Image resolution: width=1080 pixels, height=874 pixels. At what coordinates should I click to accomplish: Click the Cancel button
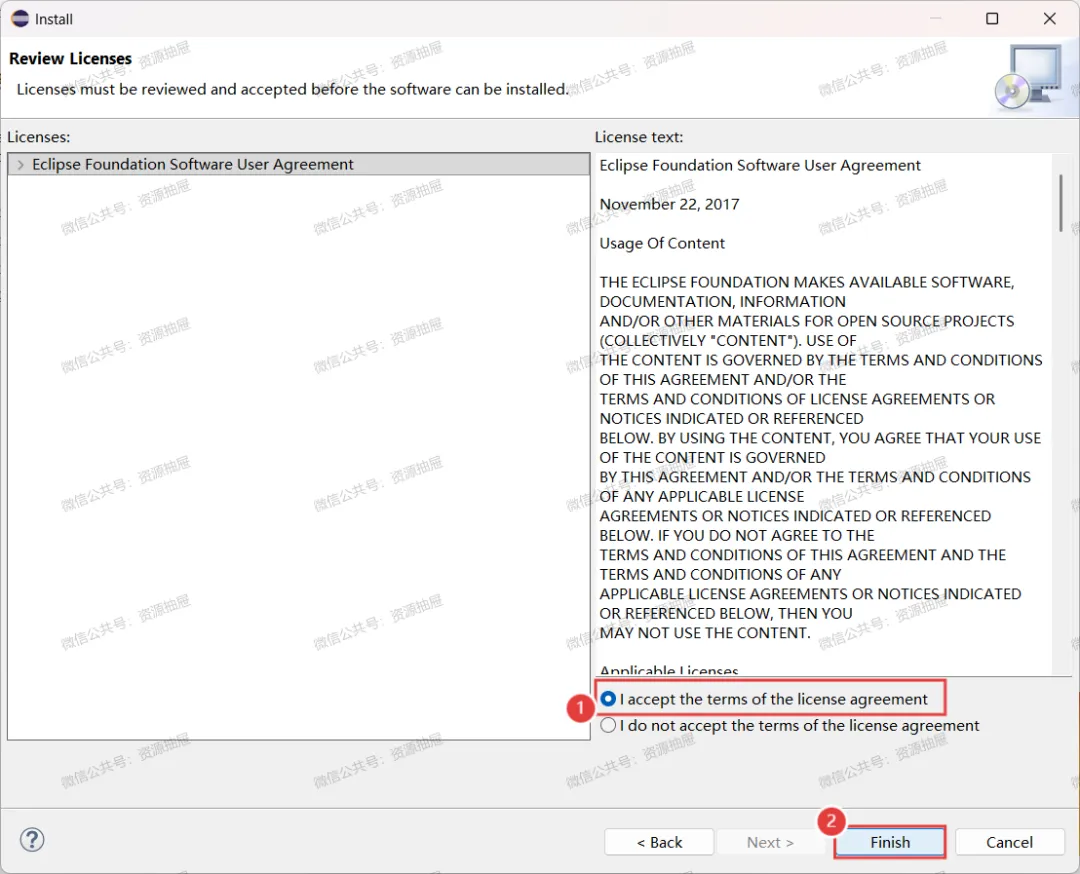1009,842
